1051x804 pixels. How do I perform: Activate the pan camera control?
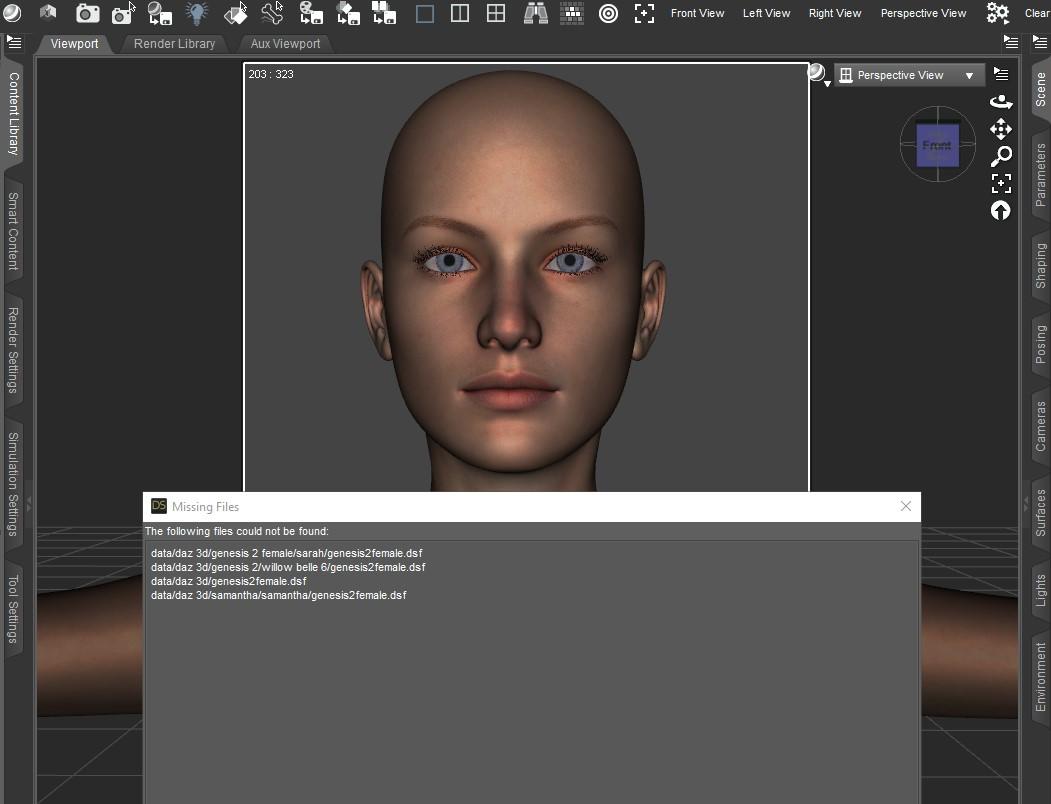pos(1001,129)
